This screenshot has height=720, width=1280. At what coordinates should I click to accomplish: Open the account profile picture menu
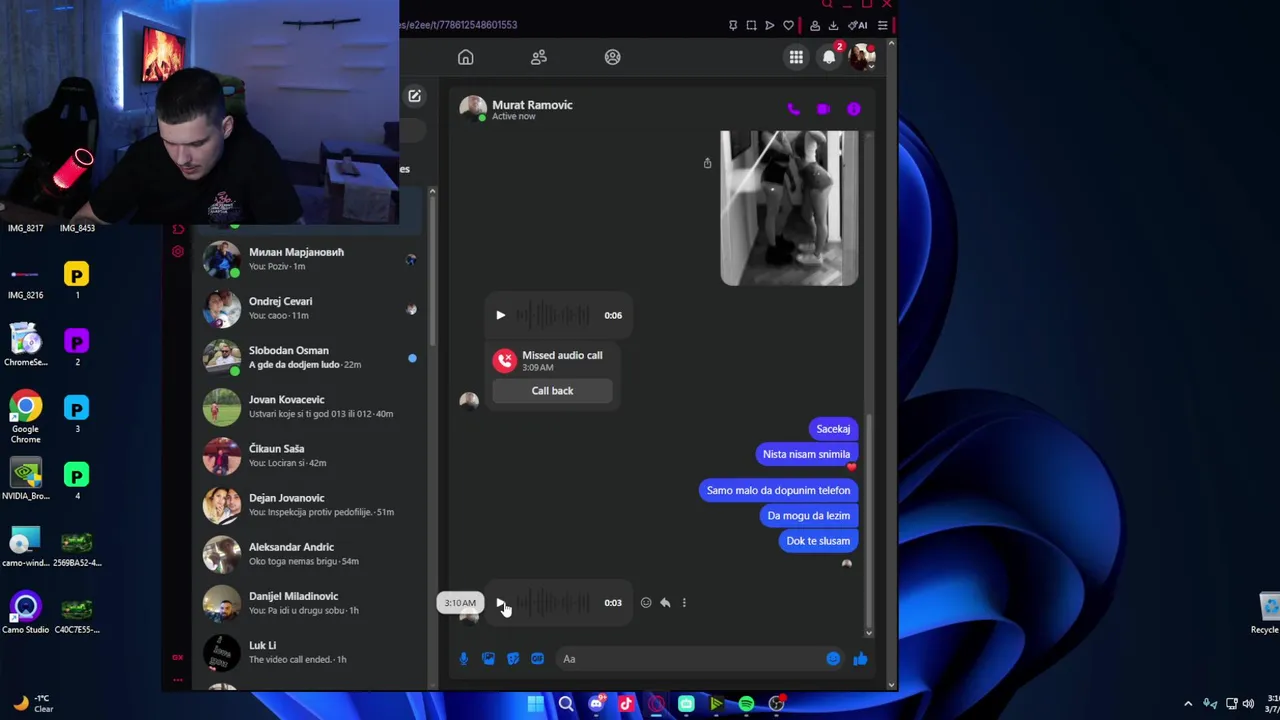pos(862,57)
